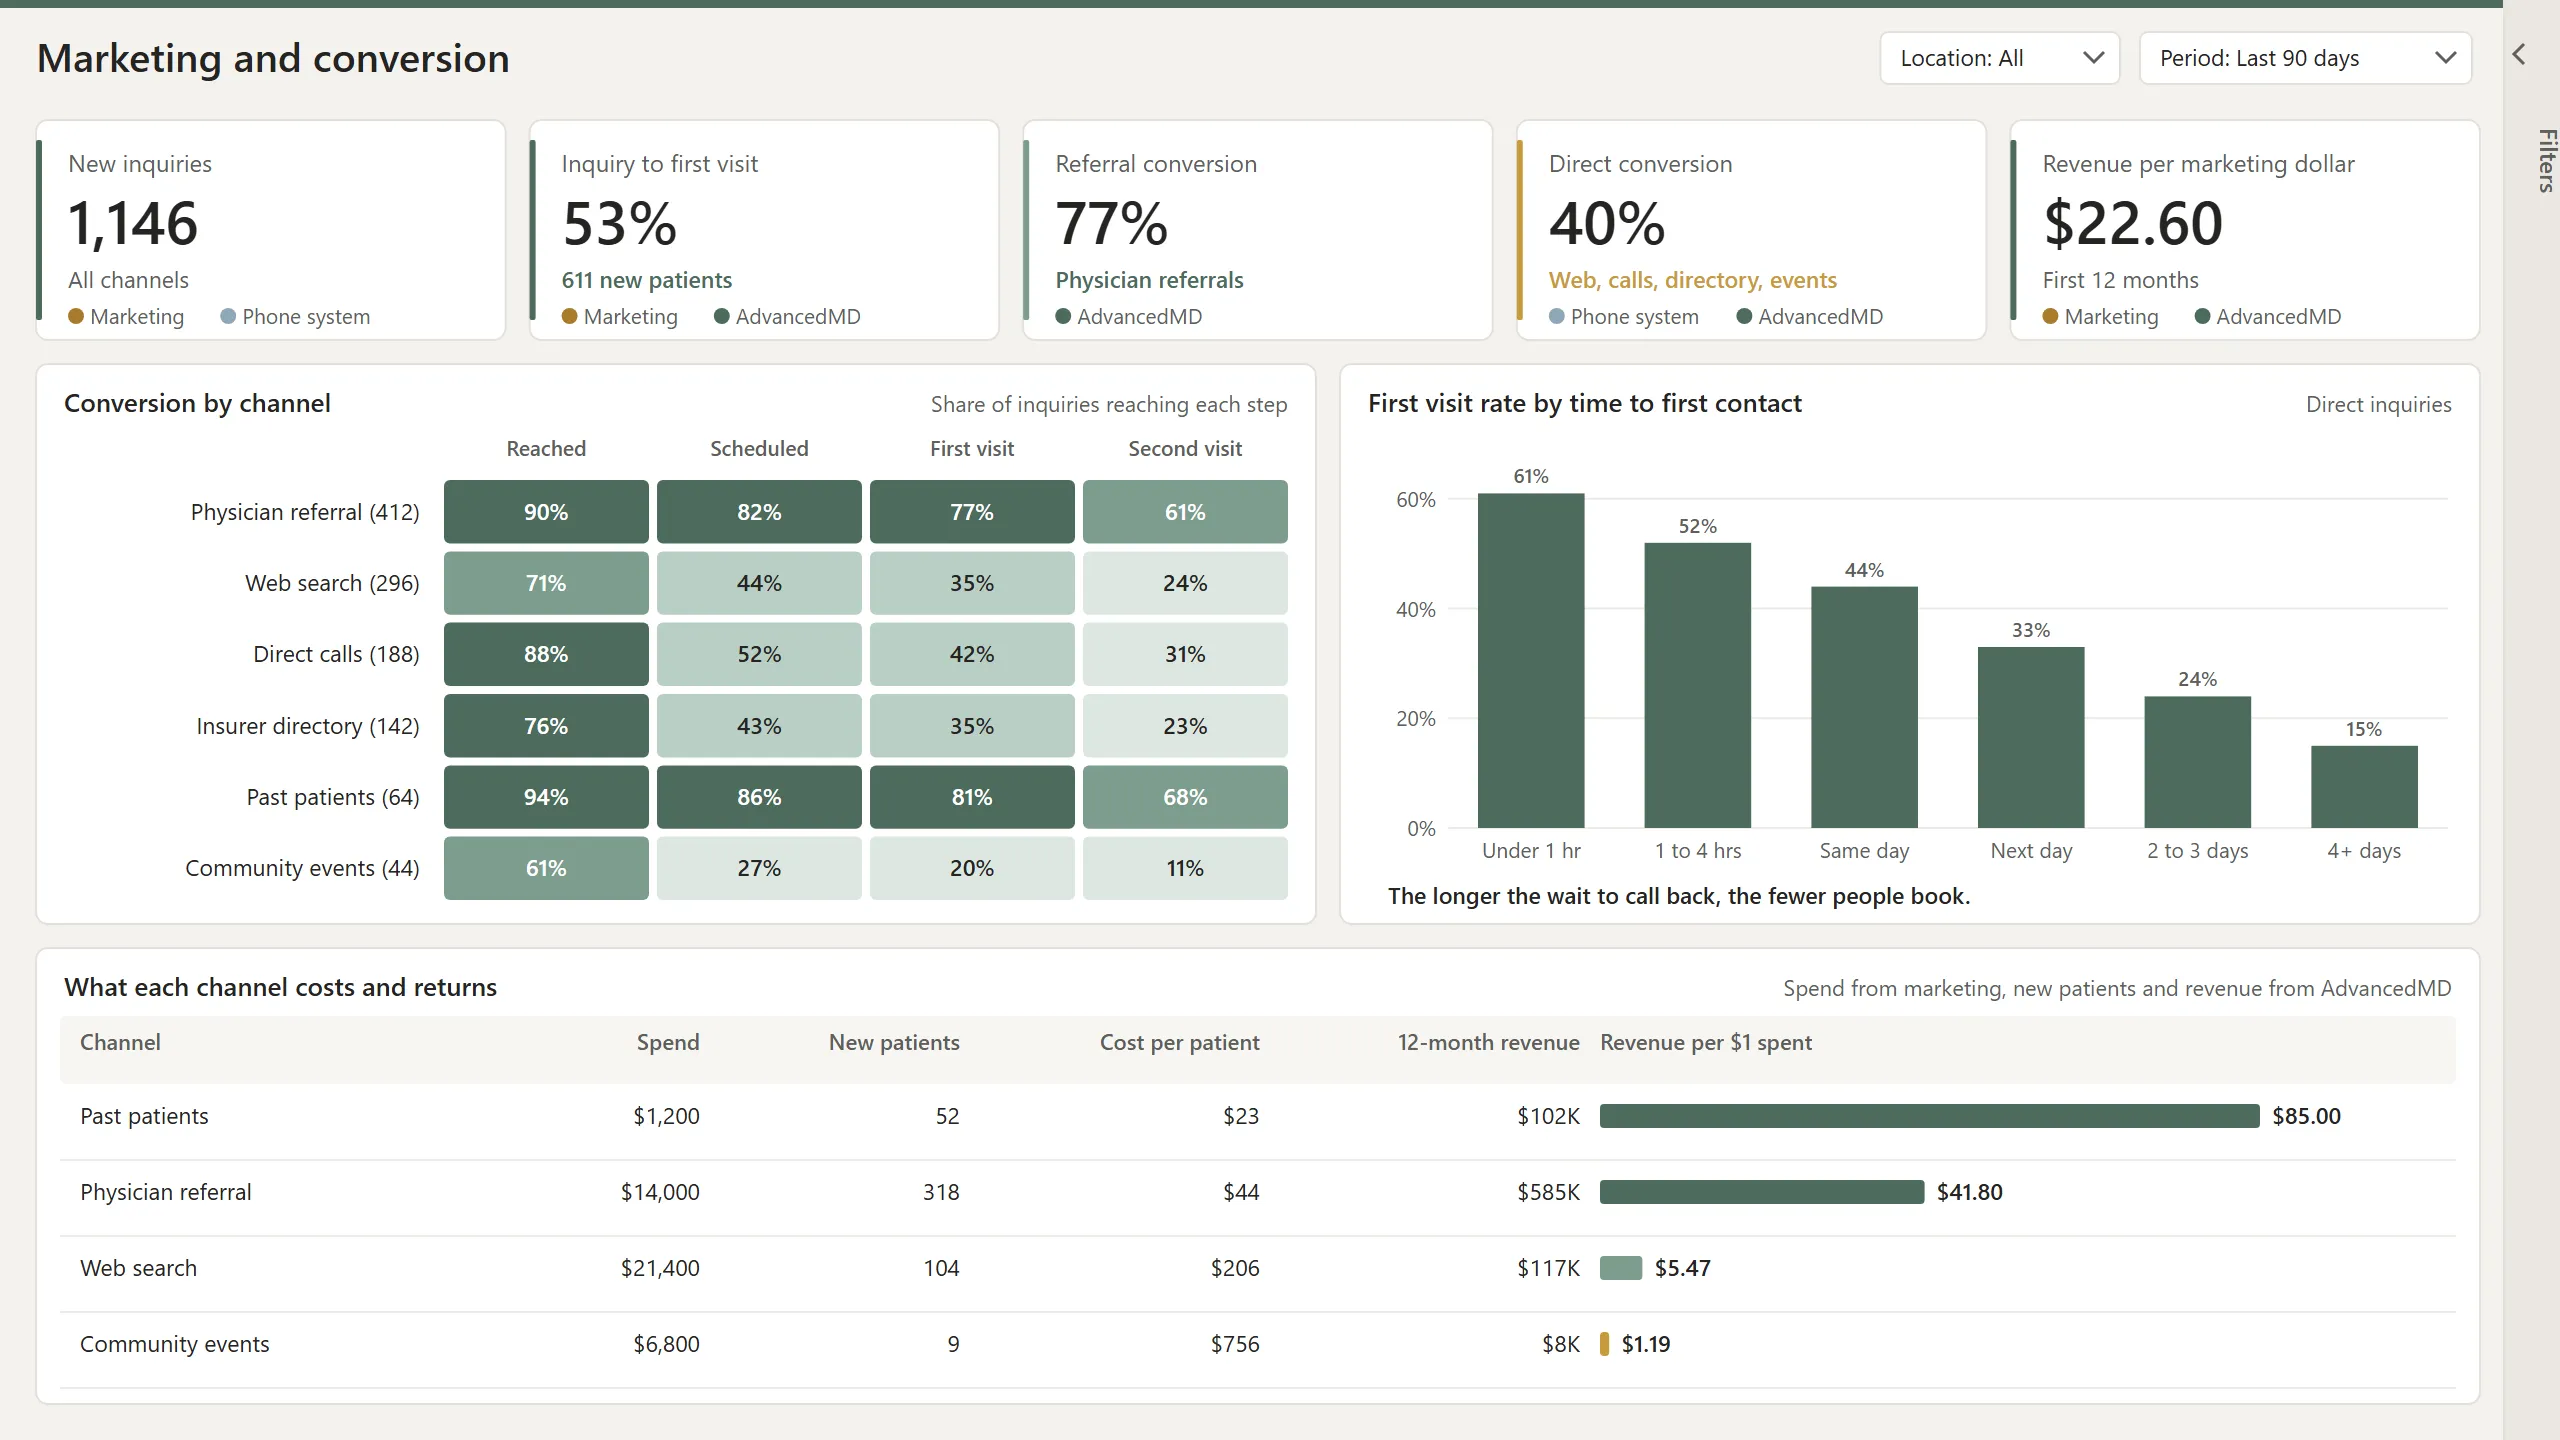The width and height of the screenshot is (2560, 1440).
Task: Click the AdvancedMD legend dot in Revenue per marketing dollar card
Action: click(2202, 316)
